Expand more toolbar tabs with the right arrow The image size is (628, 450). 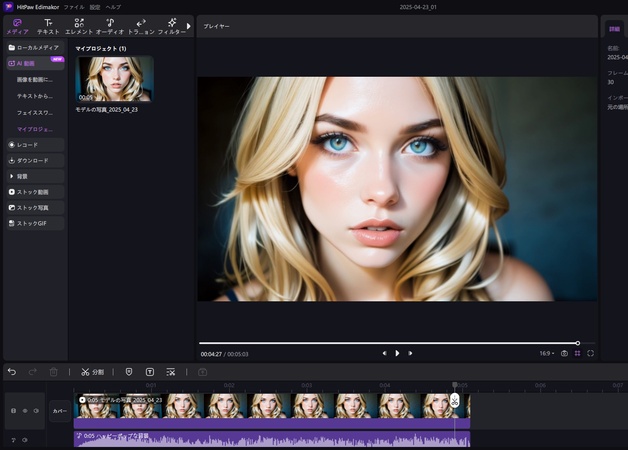tap(189, 26)
